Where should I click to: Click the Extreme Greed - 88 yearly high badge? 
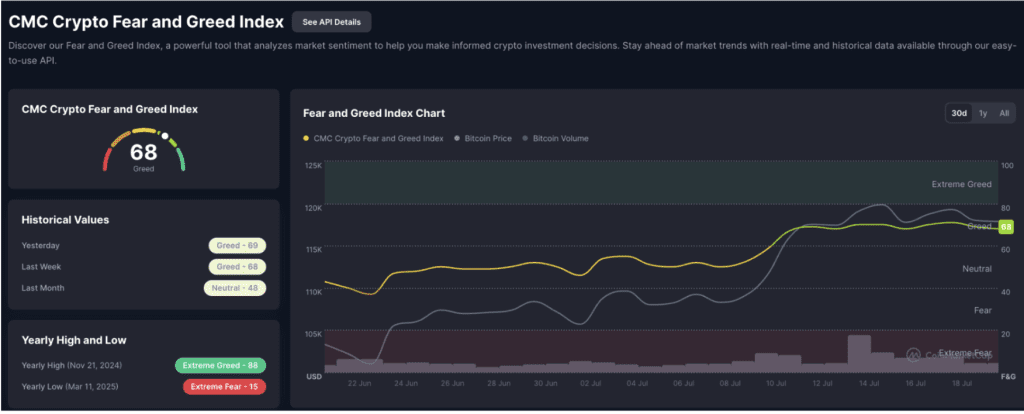[220, 365]
